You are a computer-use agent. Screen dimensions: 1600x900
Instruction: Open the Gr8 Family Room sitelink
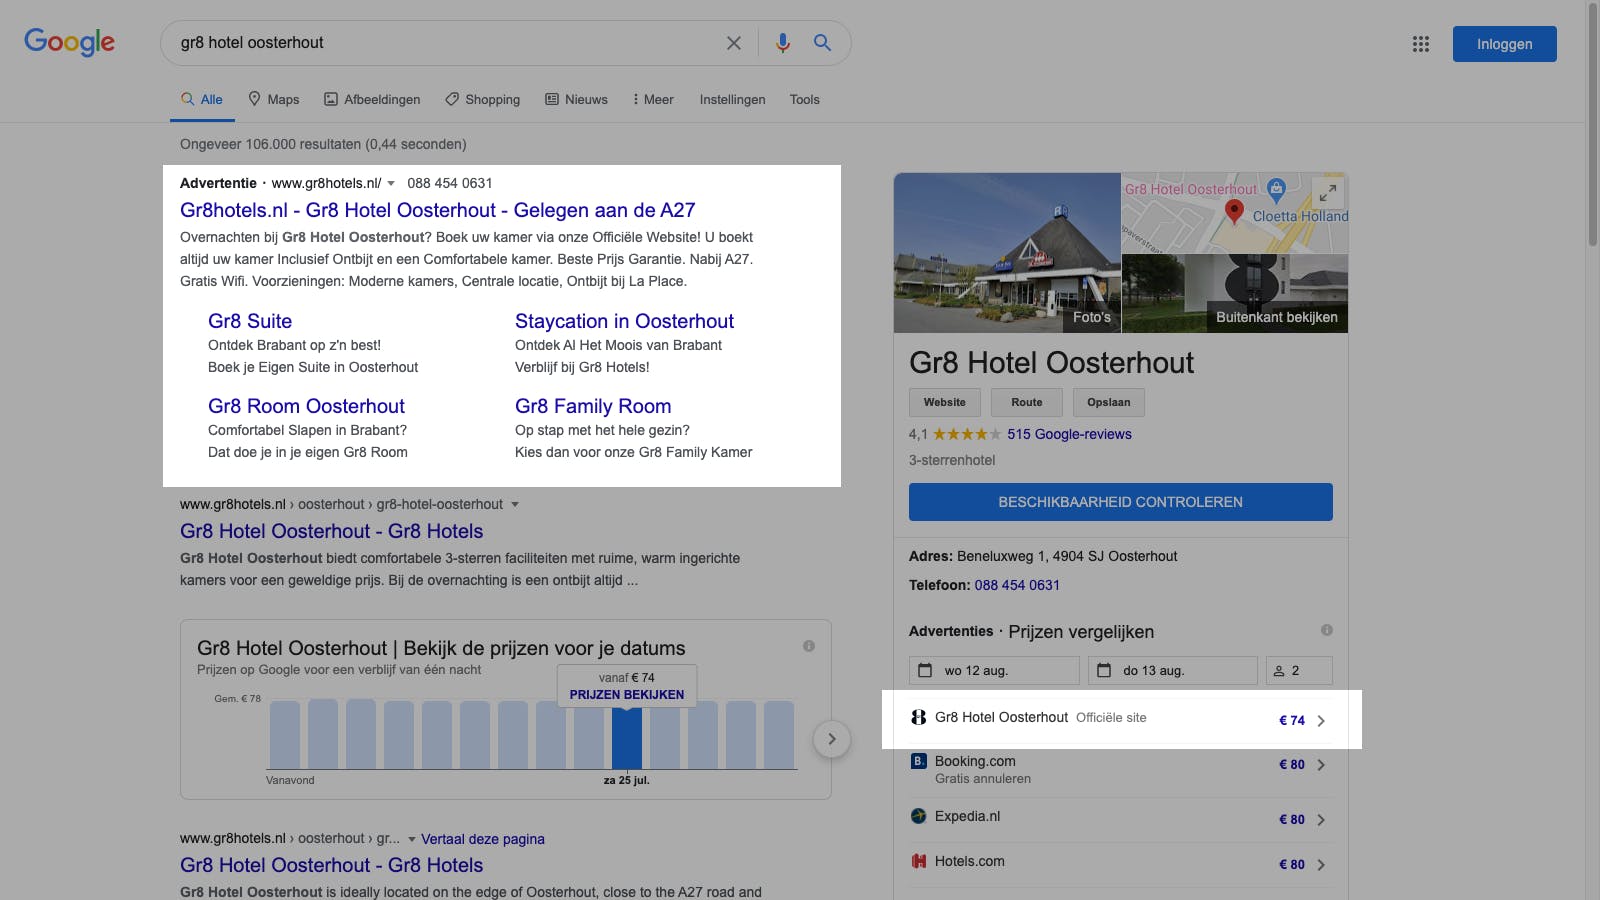point(593,406)
